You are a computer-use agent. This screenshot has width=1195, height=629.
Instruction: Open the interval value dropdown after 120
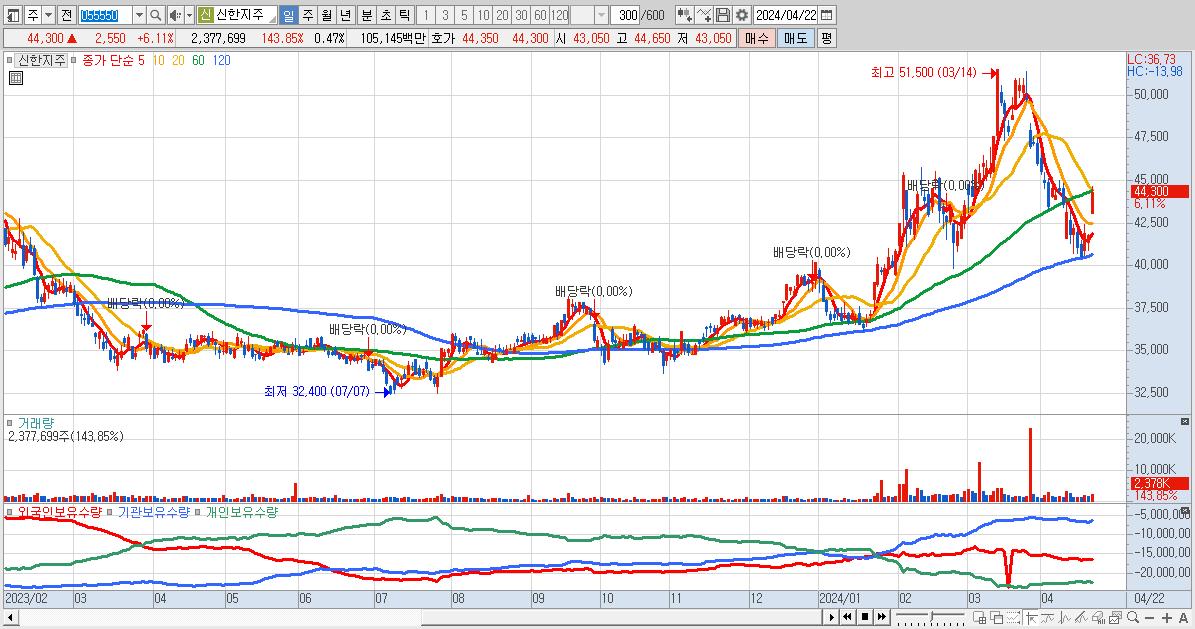click(601, 14)
